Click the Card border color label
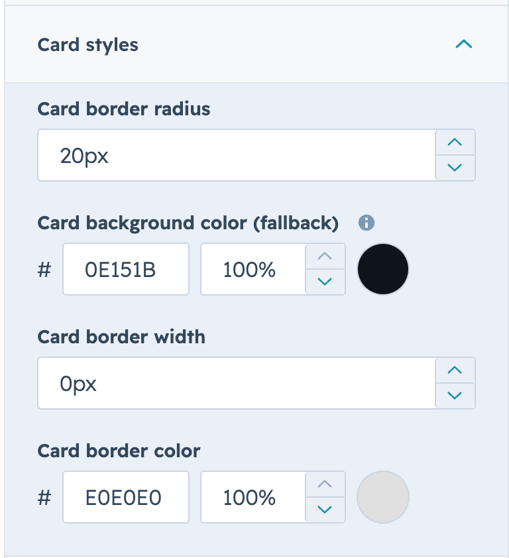Viewport: 509px width, 558px height. click(119, 451)
